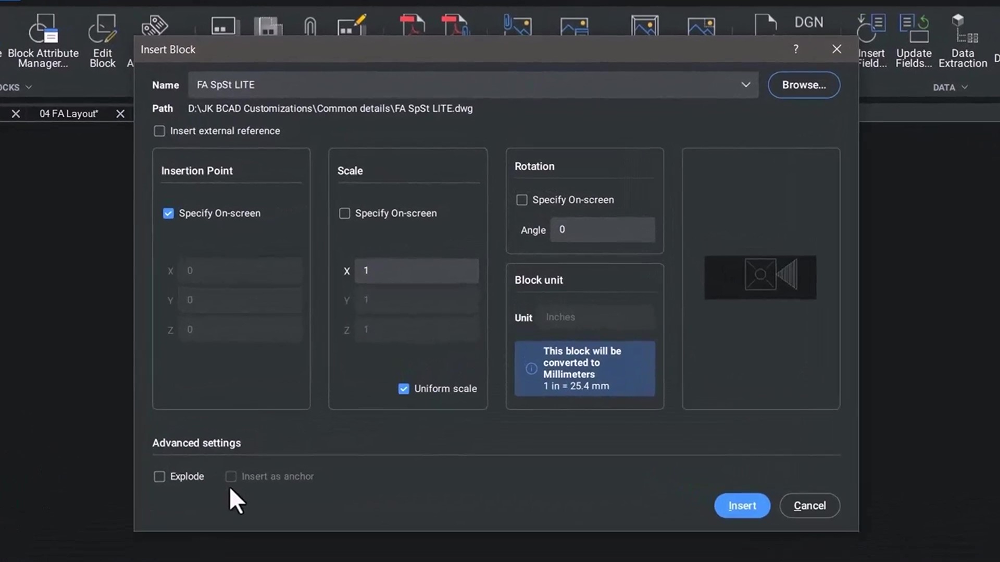The height and width of the screenshot is (562, 1000).
Task: Click the first red PDF icon in ribbon
Action: pos(412,25)
